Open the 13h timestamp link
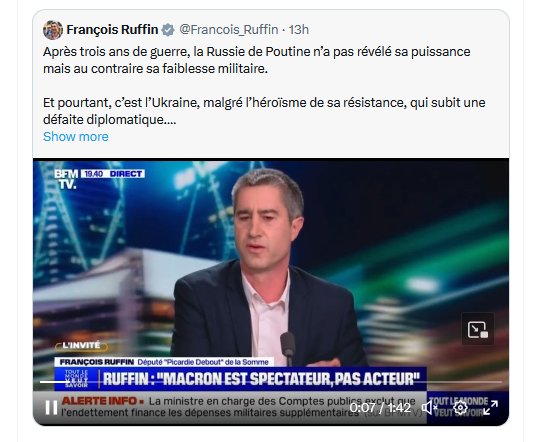Screen dimensions: 546x442 [299, 30]
